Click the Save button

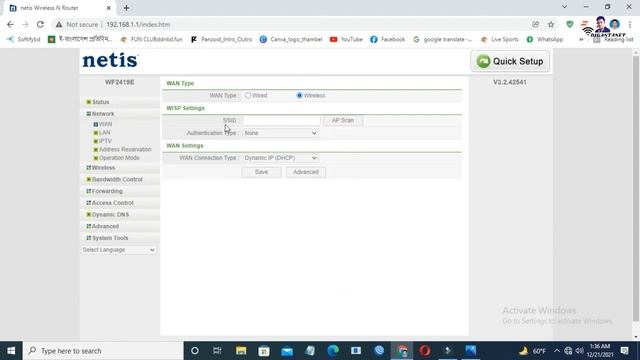[261, 172]
